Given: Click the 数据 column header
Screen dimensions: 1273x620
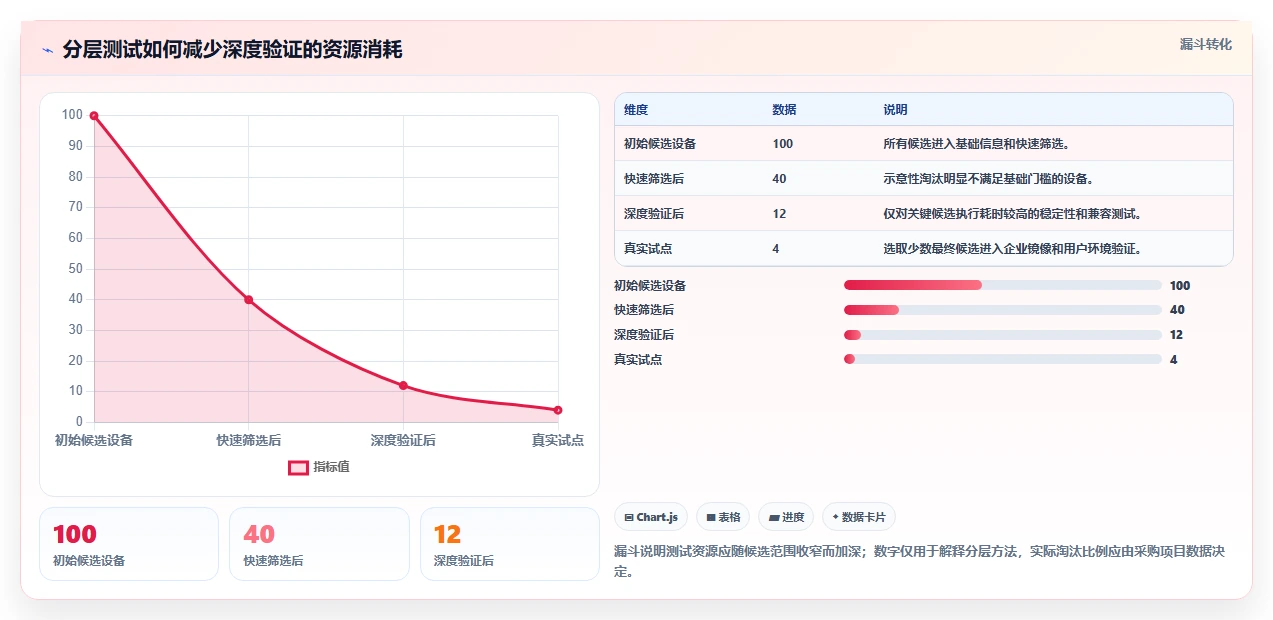Looking at the screenshot, I should (x=785, y=110).
